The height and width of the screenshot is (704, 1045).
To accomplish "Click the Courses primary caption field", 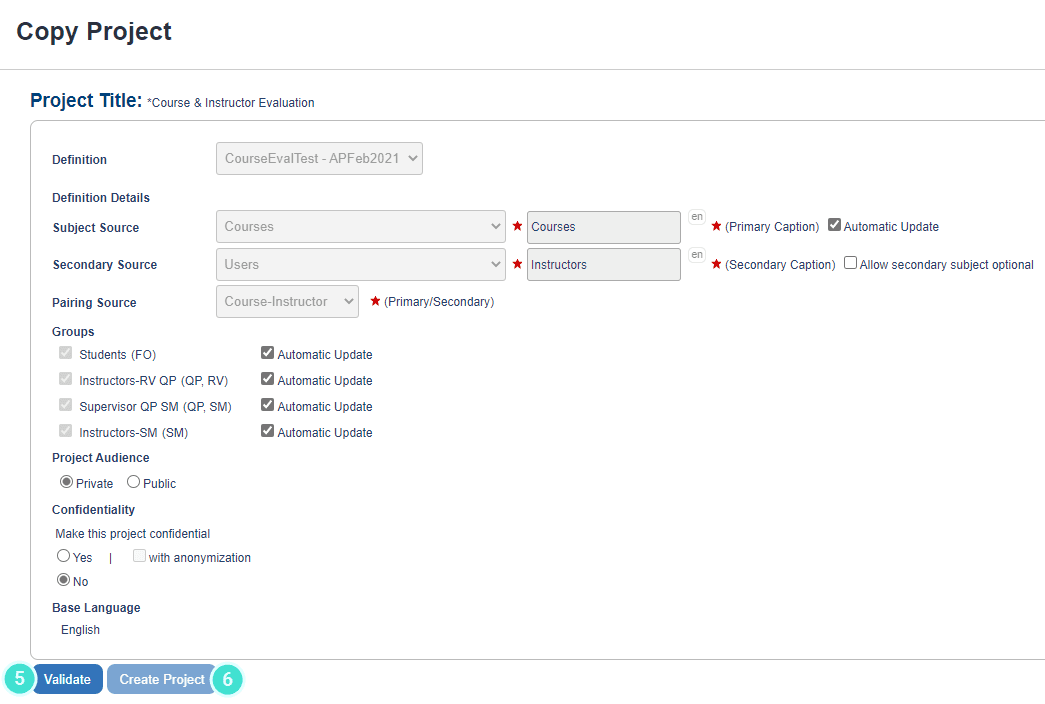I will coord(604,227).
